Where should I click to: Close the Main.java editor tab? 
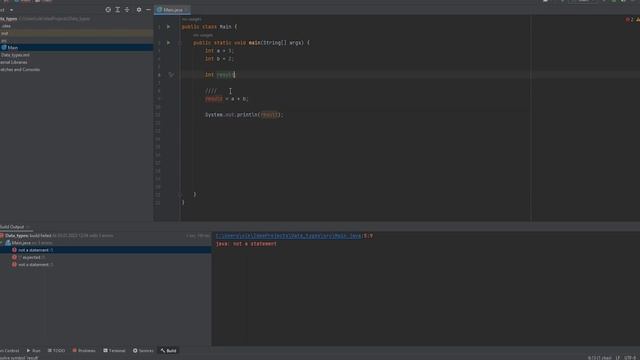click(187, 10)
